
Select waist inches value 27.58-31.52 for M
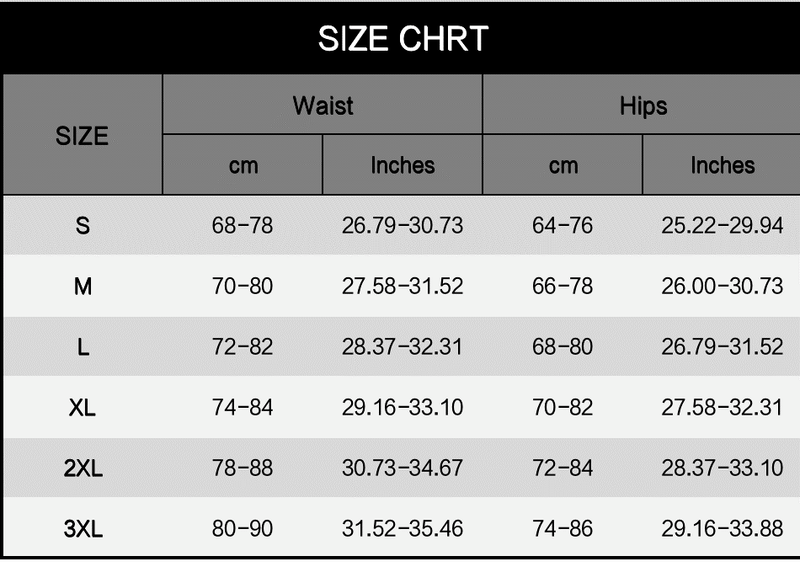click(402, 287)
